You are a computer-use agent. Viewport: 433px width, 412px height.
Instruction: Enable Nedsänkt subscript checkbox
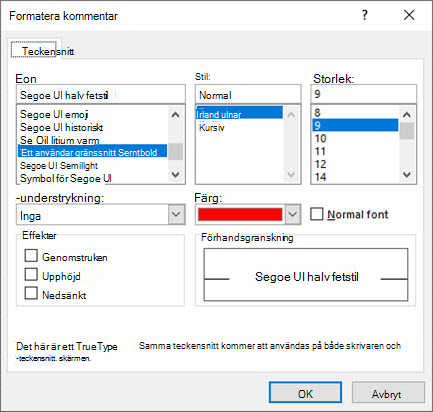pos(31,293)
